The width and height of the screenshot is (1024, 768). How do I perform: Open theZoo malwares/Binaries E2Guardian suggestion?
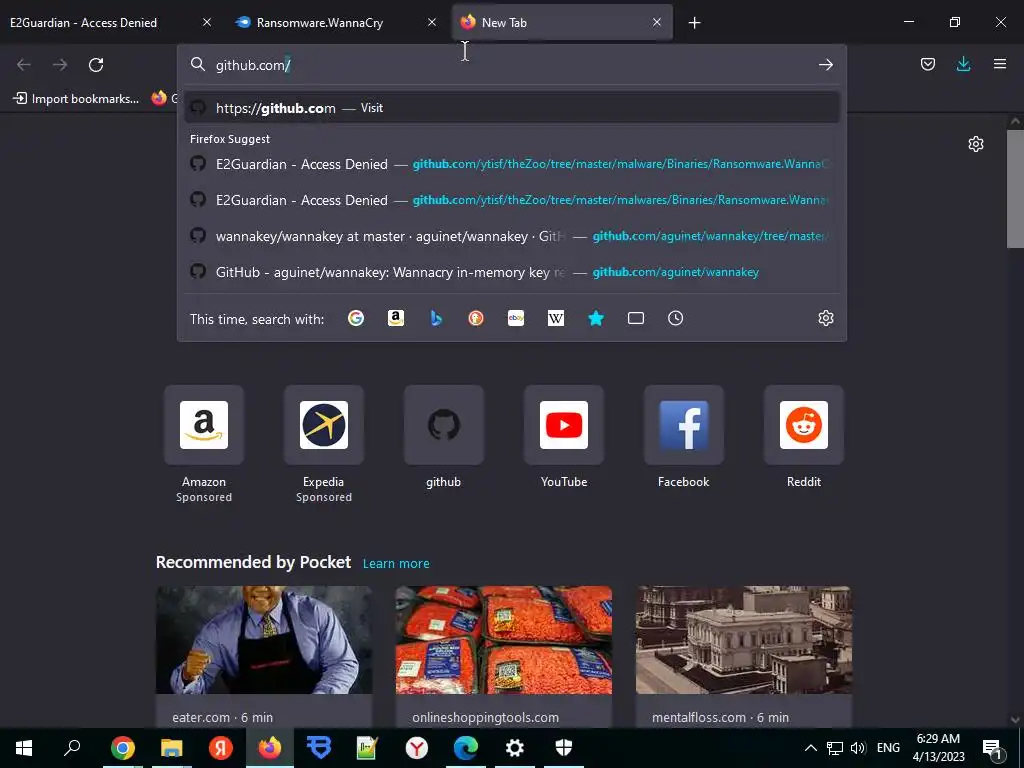tap(512, 200)
